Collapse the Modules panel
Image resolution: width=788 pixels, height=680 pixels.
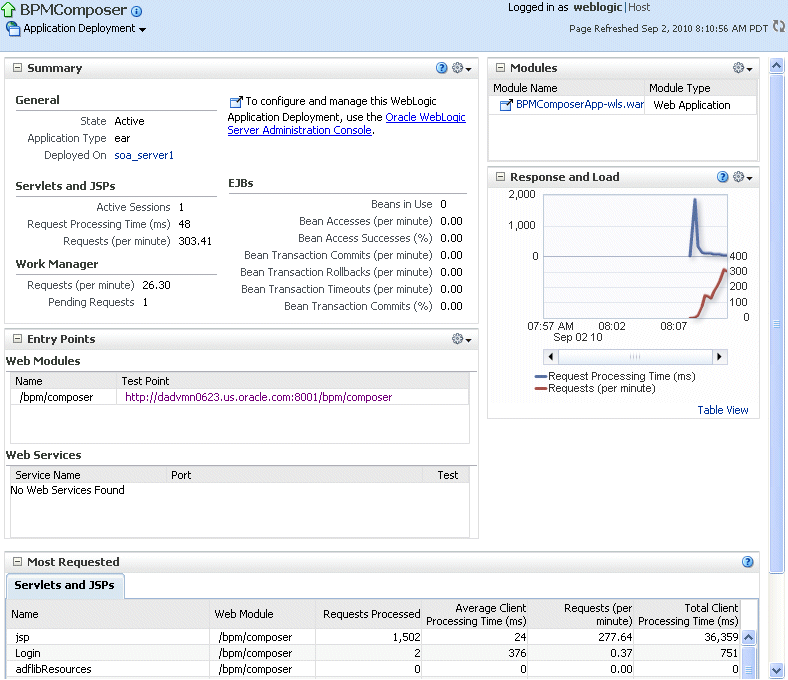point(500,67)
